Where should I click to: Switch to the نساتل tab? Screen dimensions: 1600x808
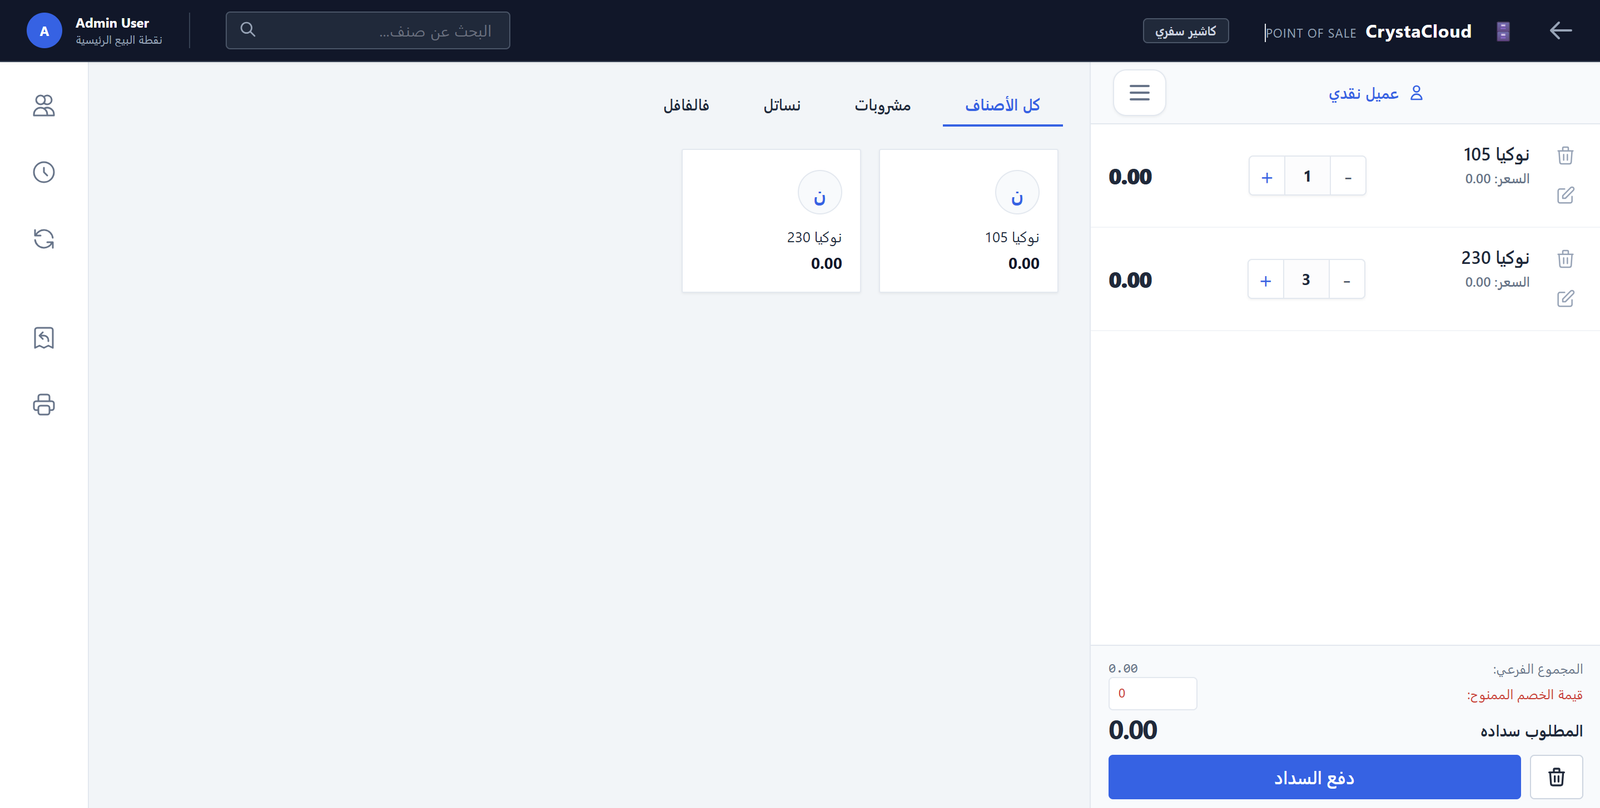[782, 105]
